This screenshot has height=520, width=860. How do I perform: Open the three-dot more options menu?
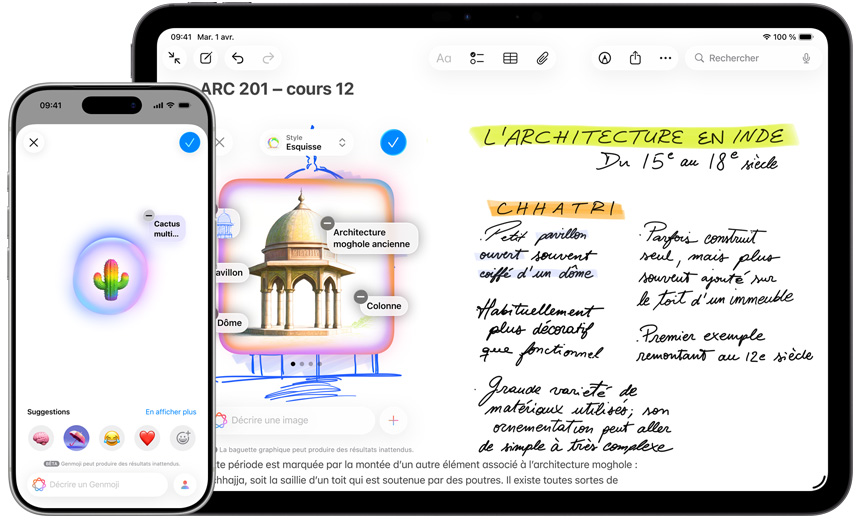665,59
